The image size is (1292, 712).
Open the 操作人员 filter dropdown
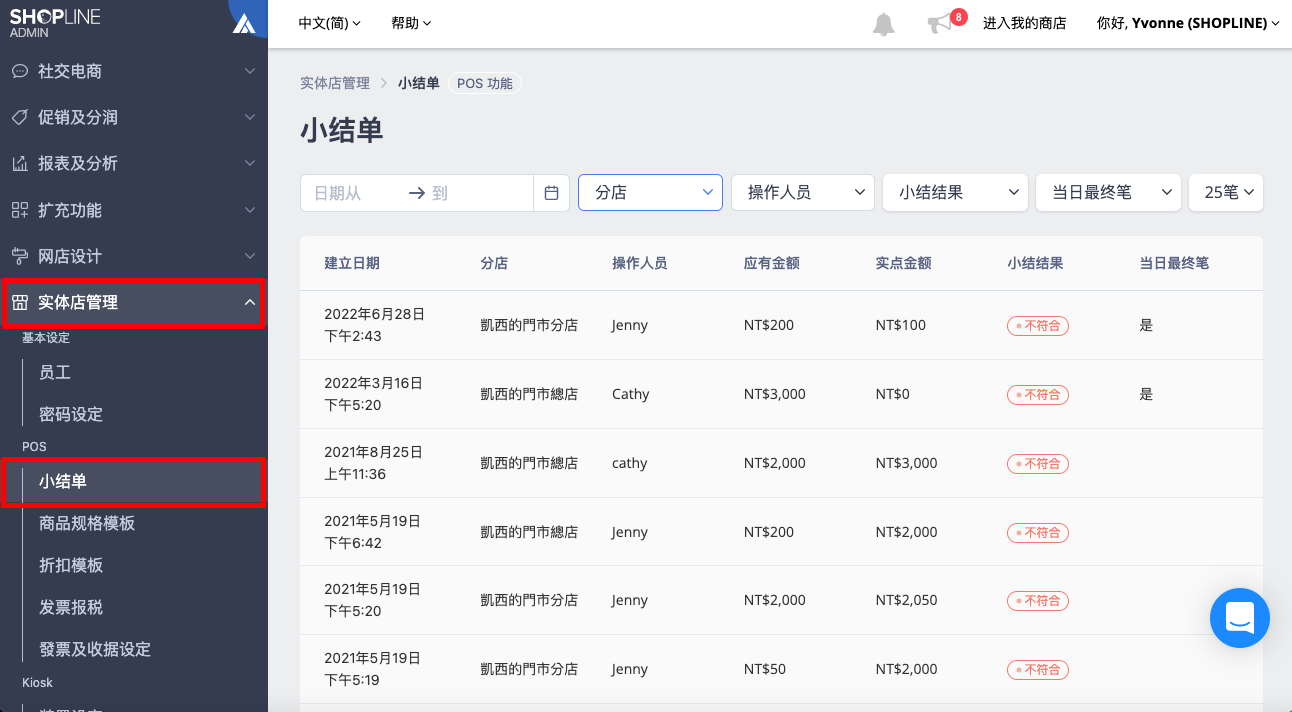click(803, 193)
